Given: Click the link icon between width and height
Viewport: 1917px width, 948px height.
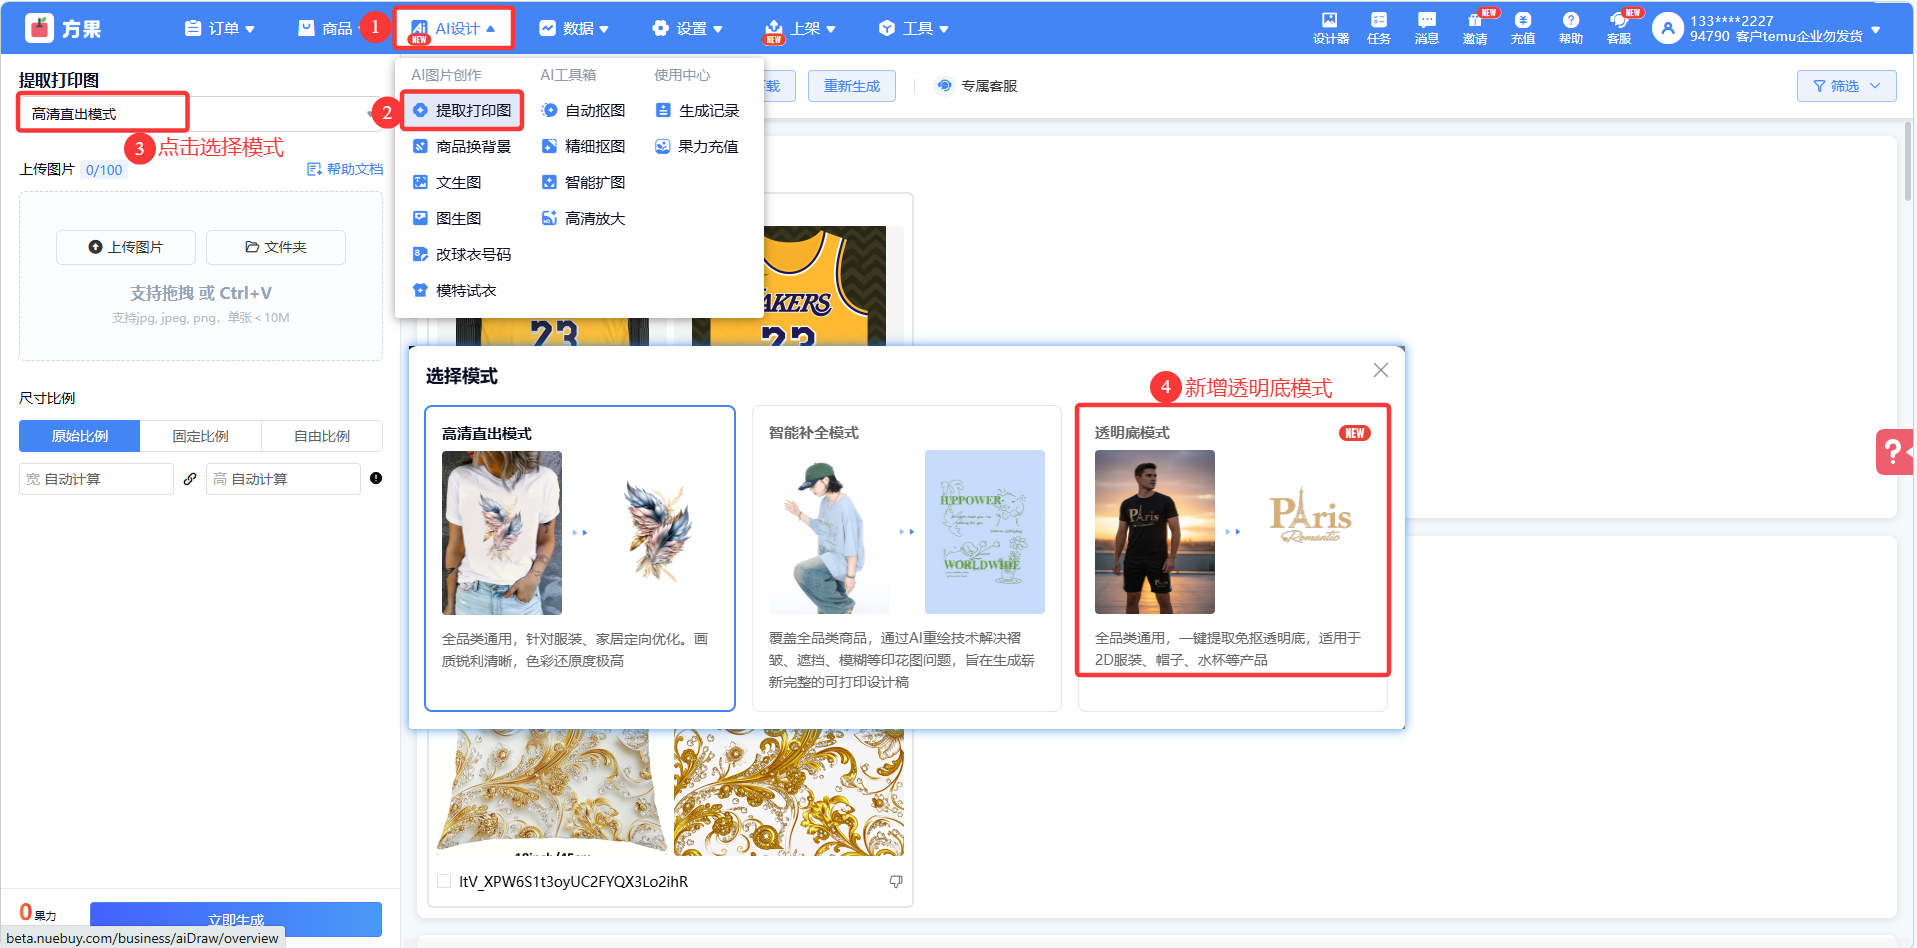Looking at the screenshot, I should pos(190,479).
